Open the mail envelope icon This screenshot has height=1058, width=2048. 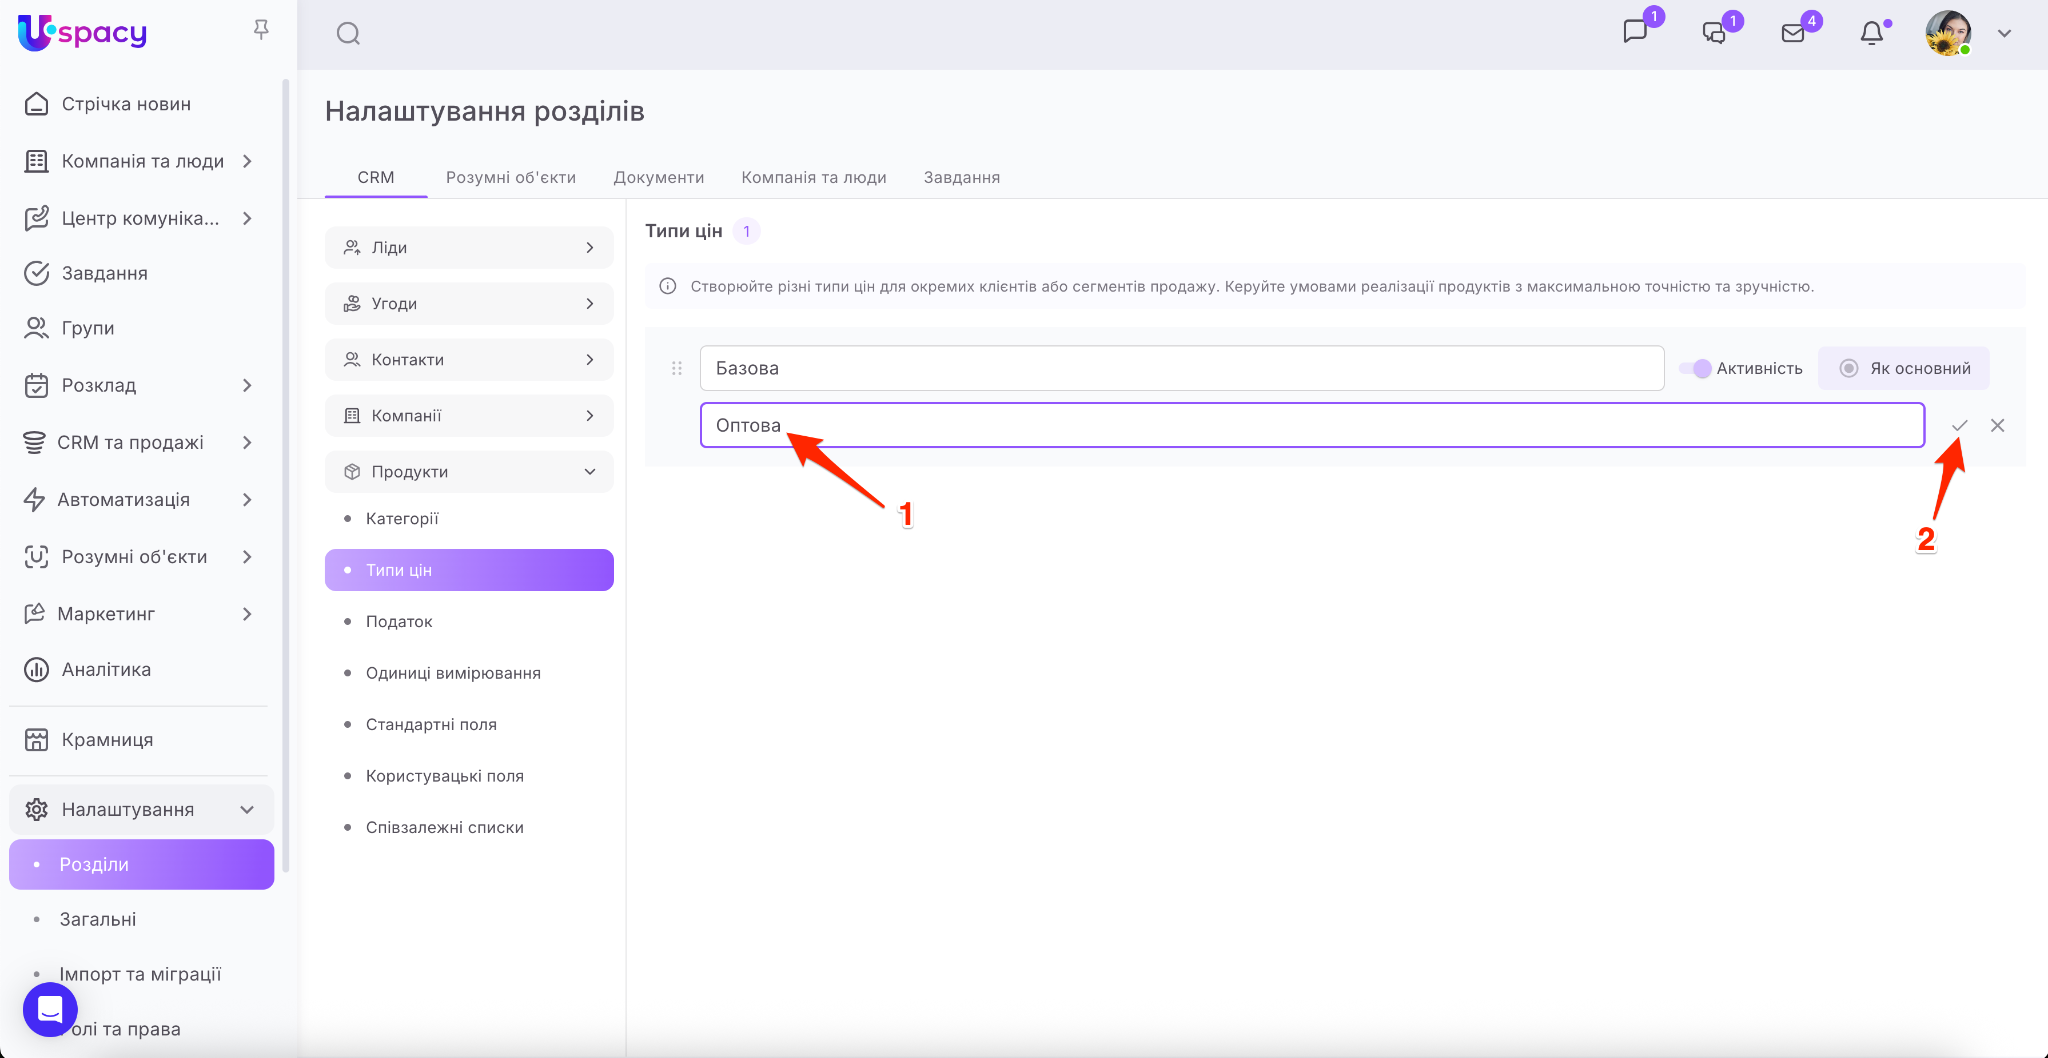click(1793, 33)
